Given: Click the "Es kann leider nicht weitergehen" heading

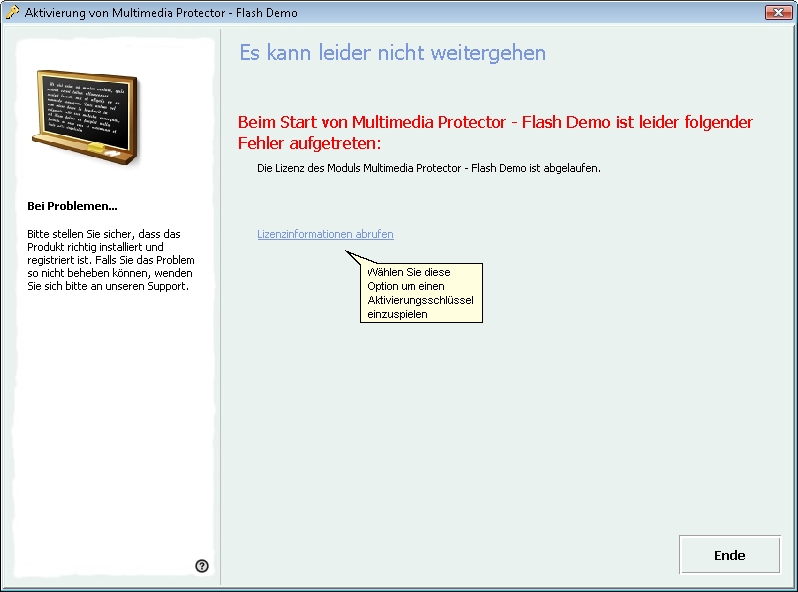Looking at the screenshot, I should [x=392, y=53].
